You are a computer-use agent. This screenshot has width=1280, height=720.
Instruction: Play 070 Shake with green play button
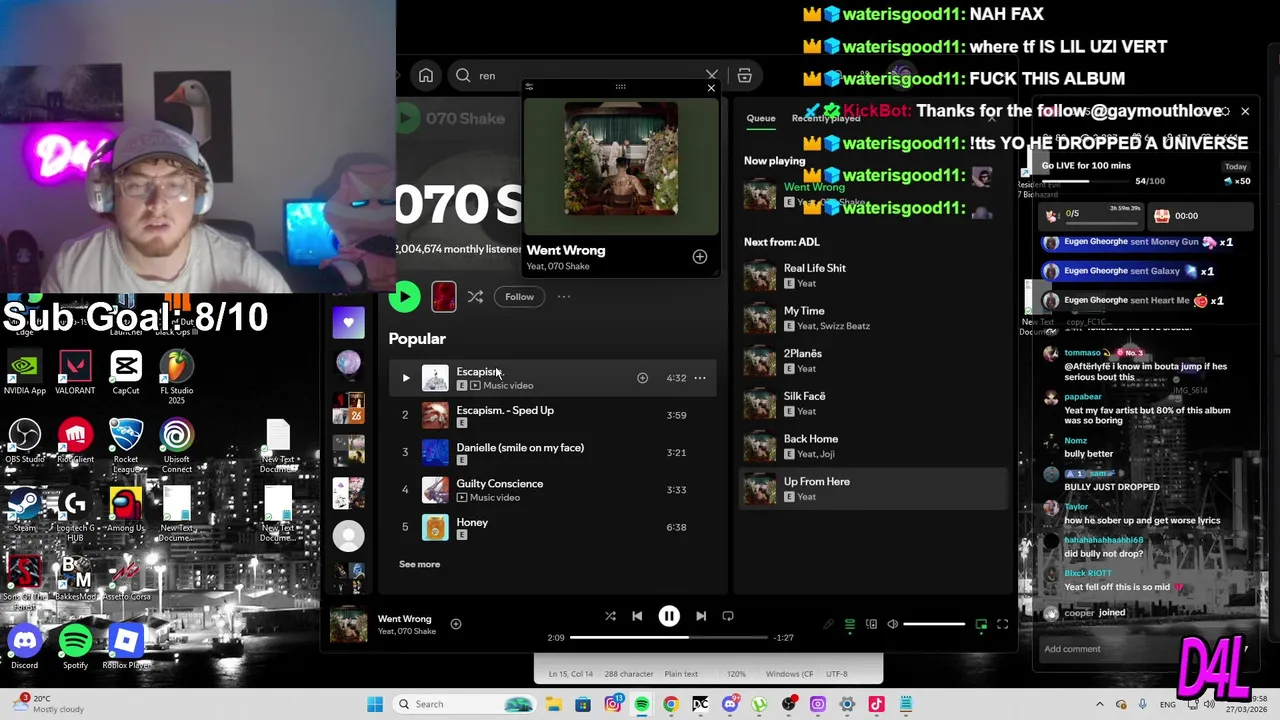click(x=404, y=296)
